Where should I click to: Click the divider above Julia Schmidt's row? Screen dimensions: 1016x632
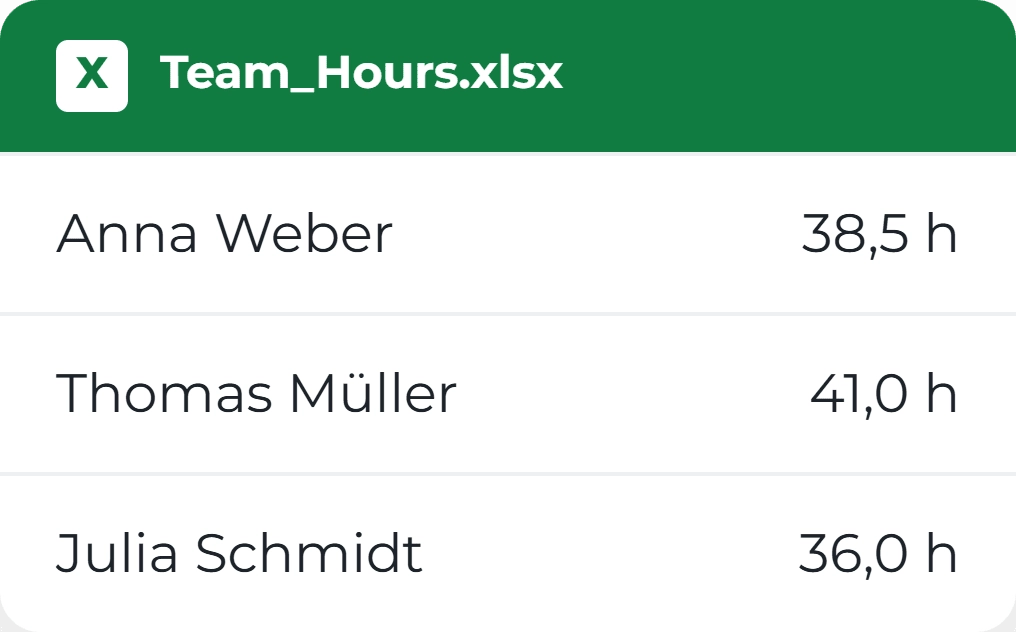click(x=508, y=474)
